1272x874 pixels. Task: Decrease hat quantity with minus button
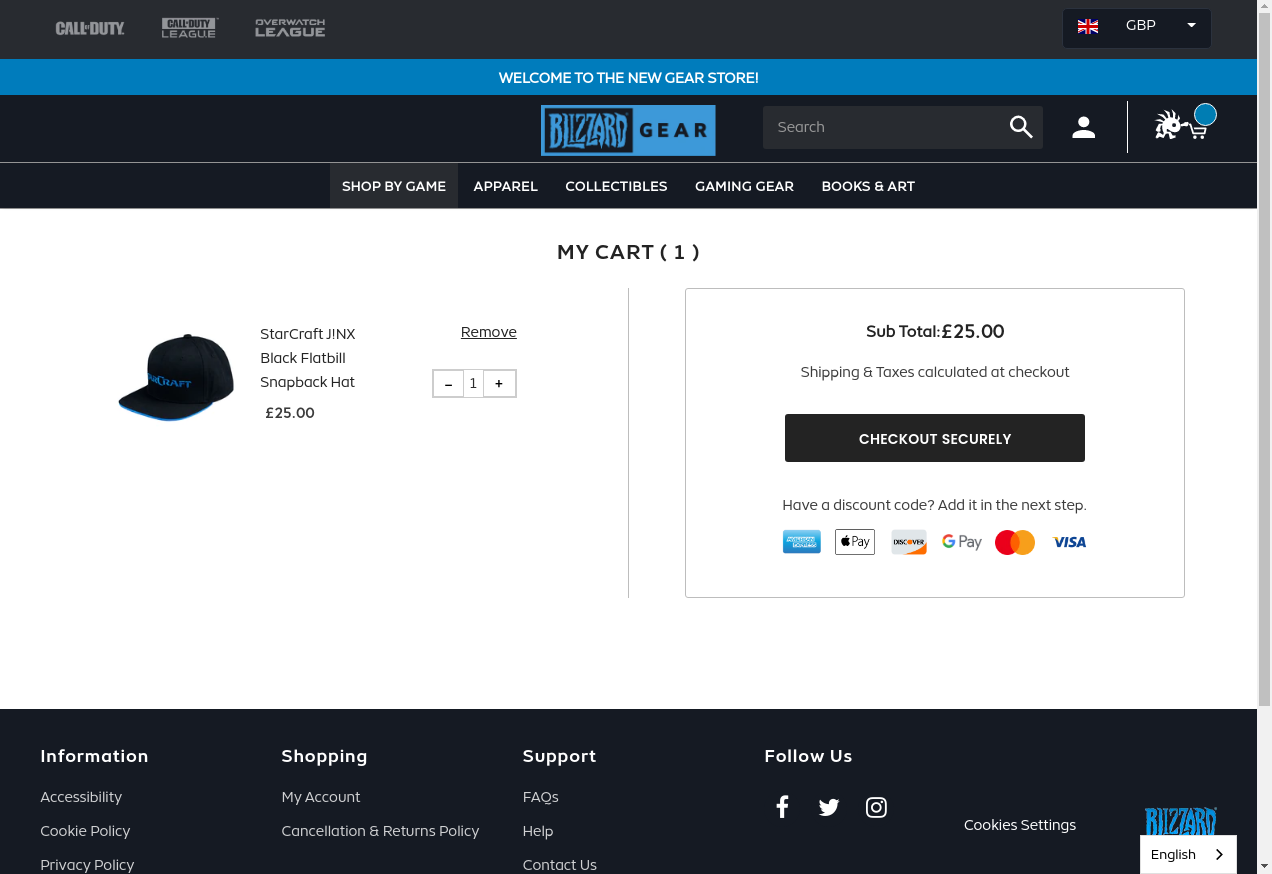click(x=448, y=384)
